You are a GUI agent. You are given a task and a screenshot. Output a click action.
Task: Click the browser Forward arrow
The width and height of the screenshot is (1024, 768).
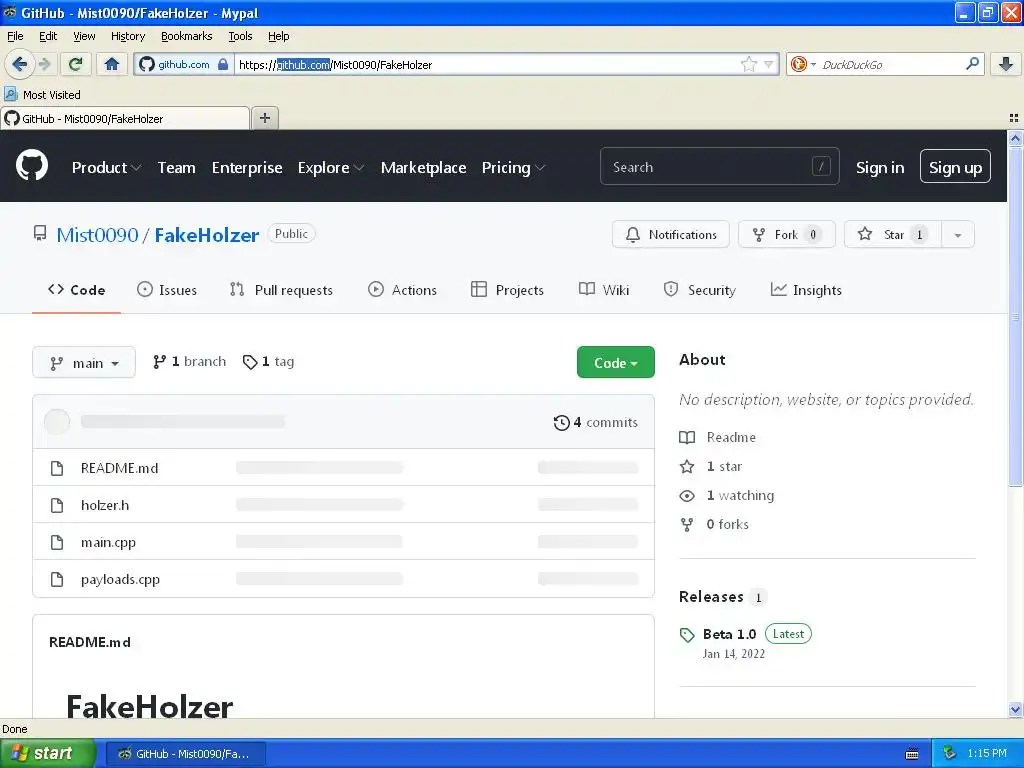coord(44,64)
